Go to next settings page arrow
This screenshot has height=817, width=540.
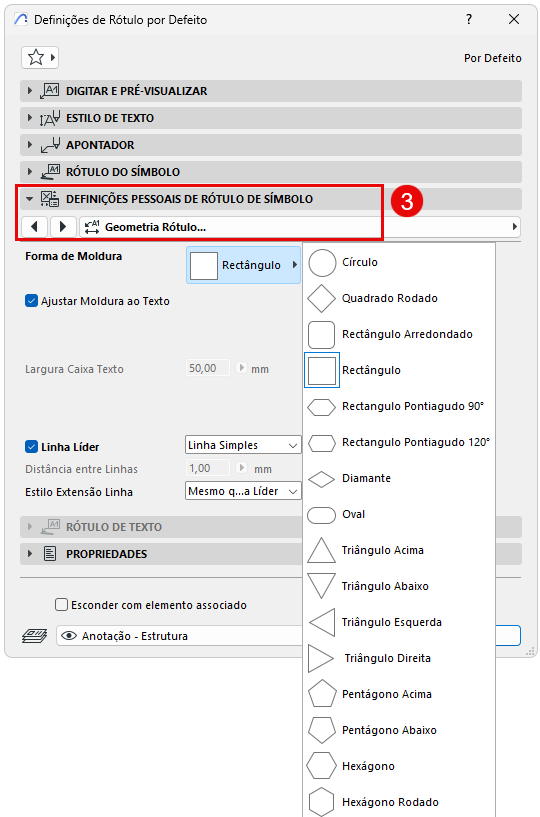tap(63, 227)
